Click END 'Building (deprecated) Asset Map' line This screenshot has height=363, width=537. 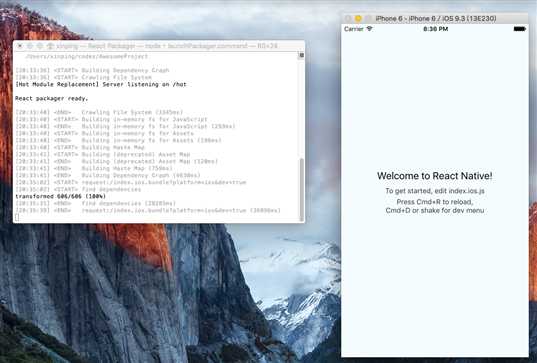(x=117, y=161)
